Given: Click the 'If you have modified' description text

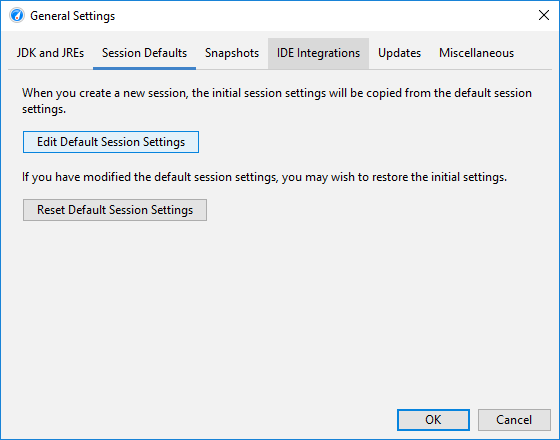Looking at the screenshot, I should [264, 177].
